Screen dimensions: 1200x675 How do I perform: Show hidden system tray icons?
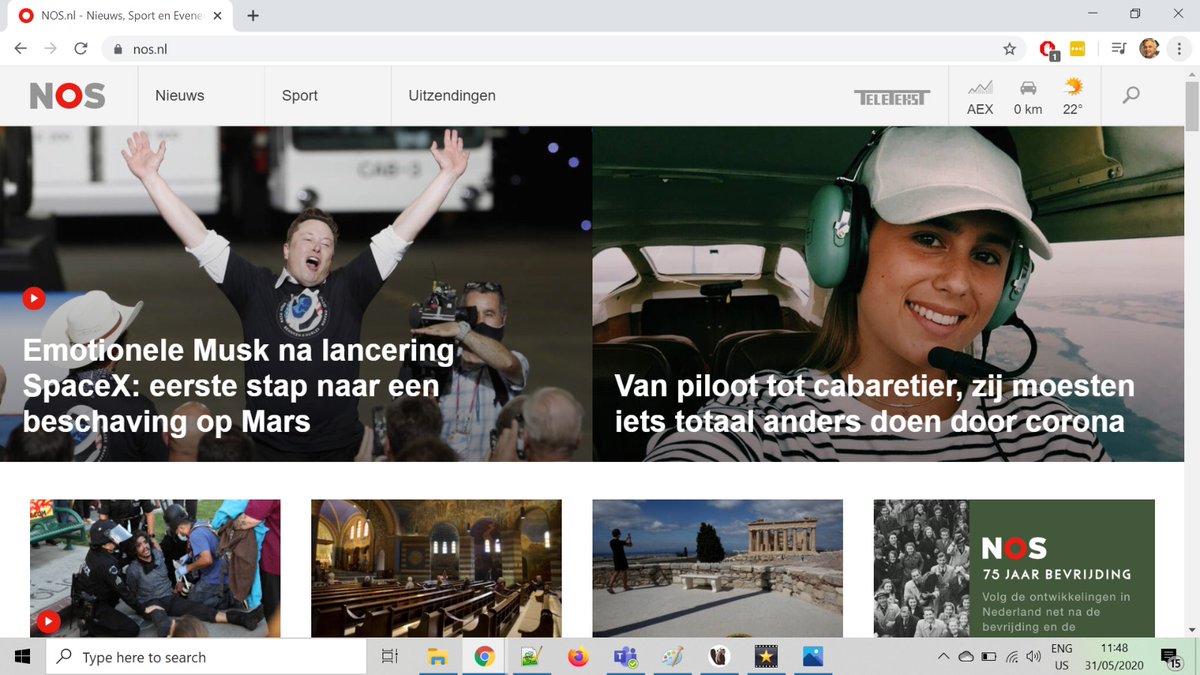pyautogui.click(x=943, y=657)
